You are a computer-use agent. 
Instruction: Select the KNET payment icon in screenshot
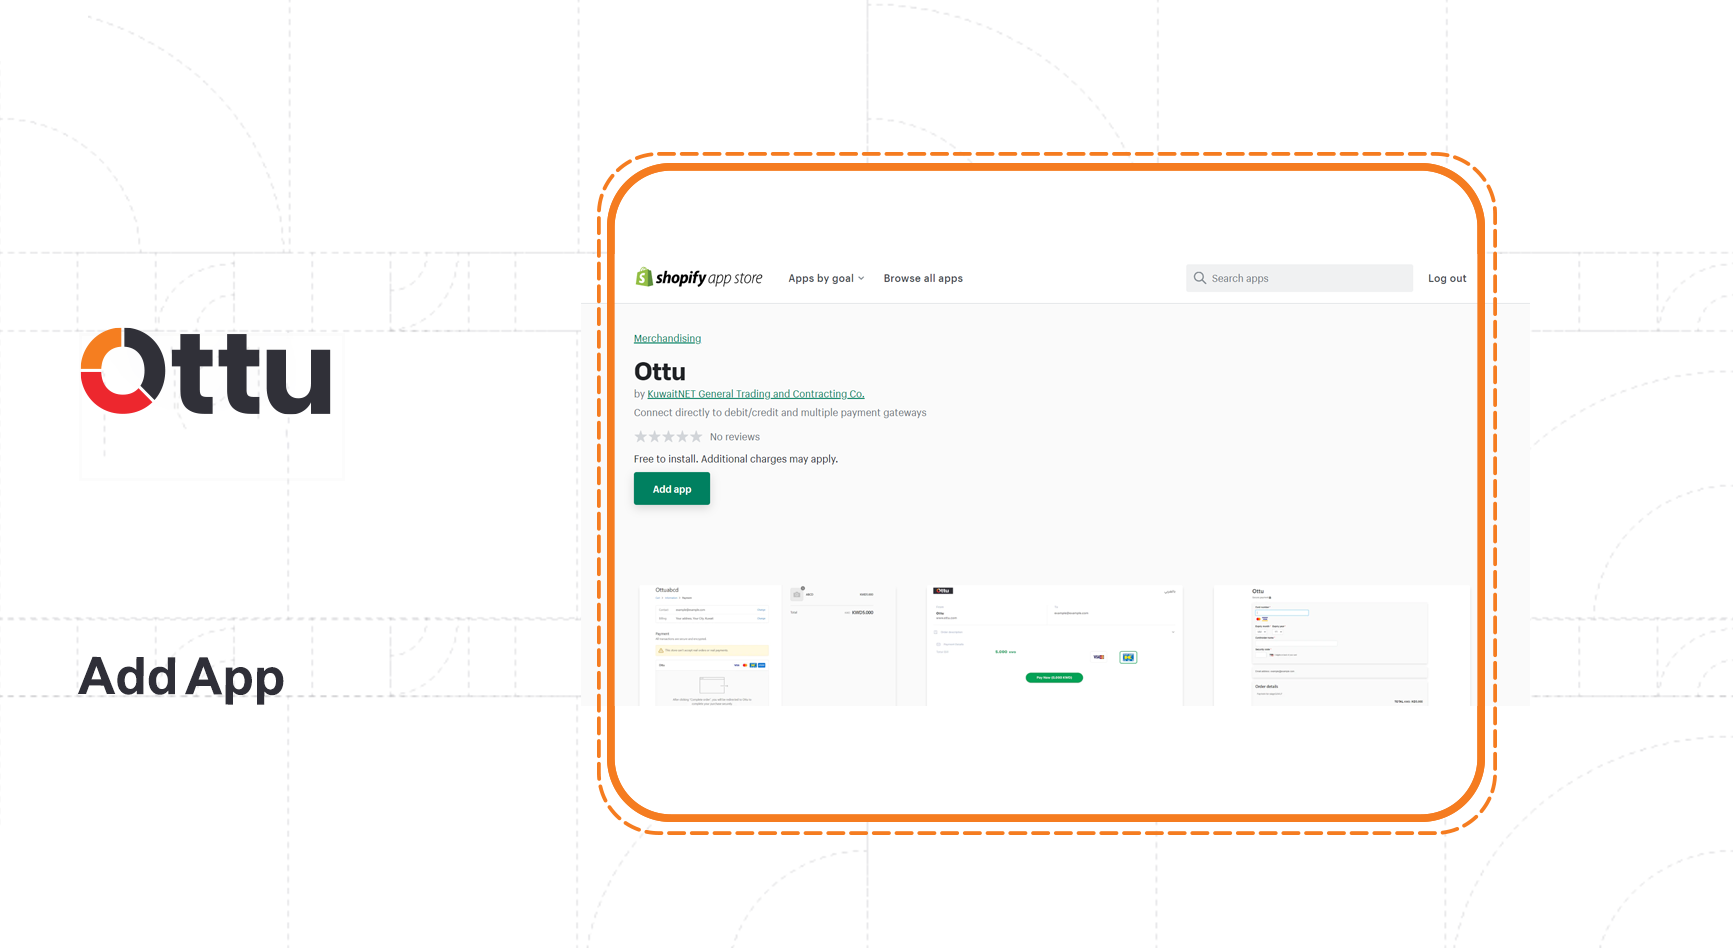coord(1128,657)
